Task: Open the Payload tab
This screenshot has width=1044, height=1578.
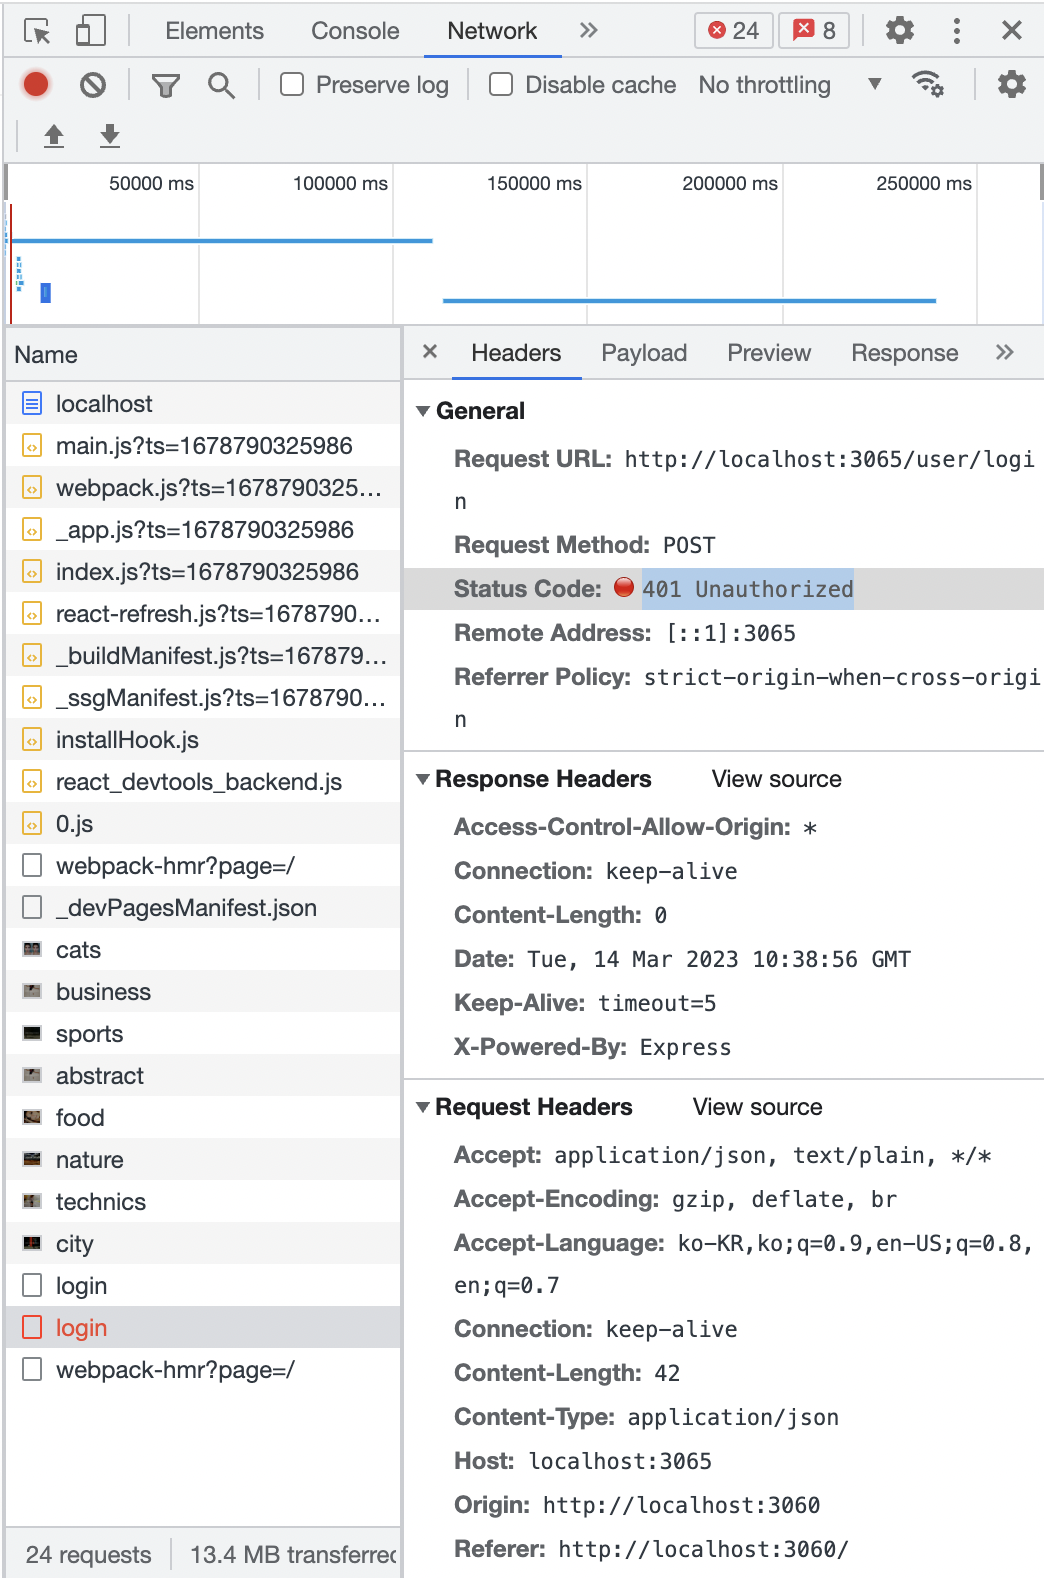Action: 644,353
